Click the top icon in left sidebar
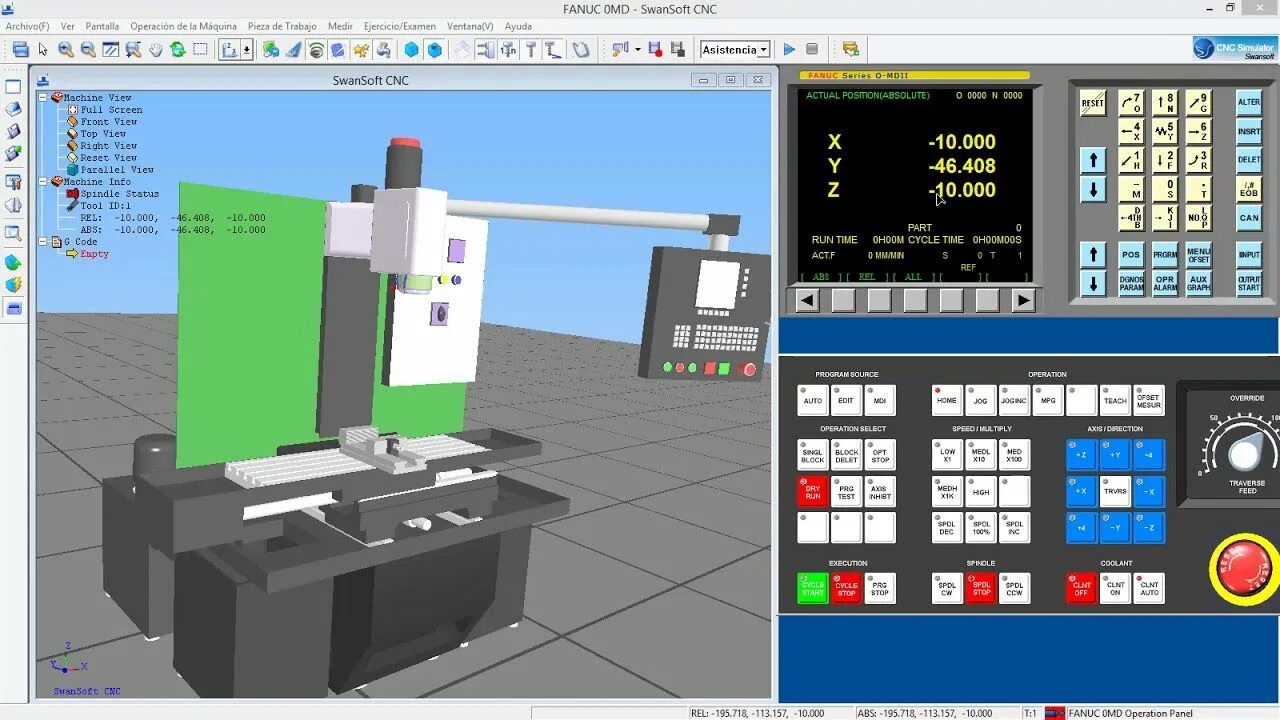The height and width of the screenshot is (720, 1280). point(13,87)
